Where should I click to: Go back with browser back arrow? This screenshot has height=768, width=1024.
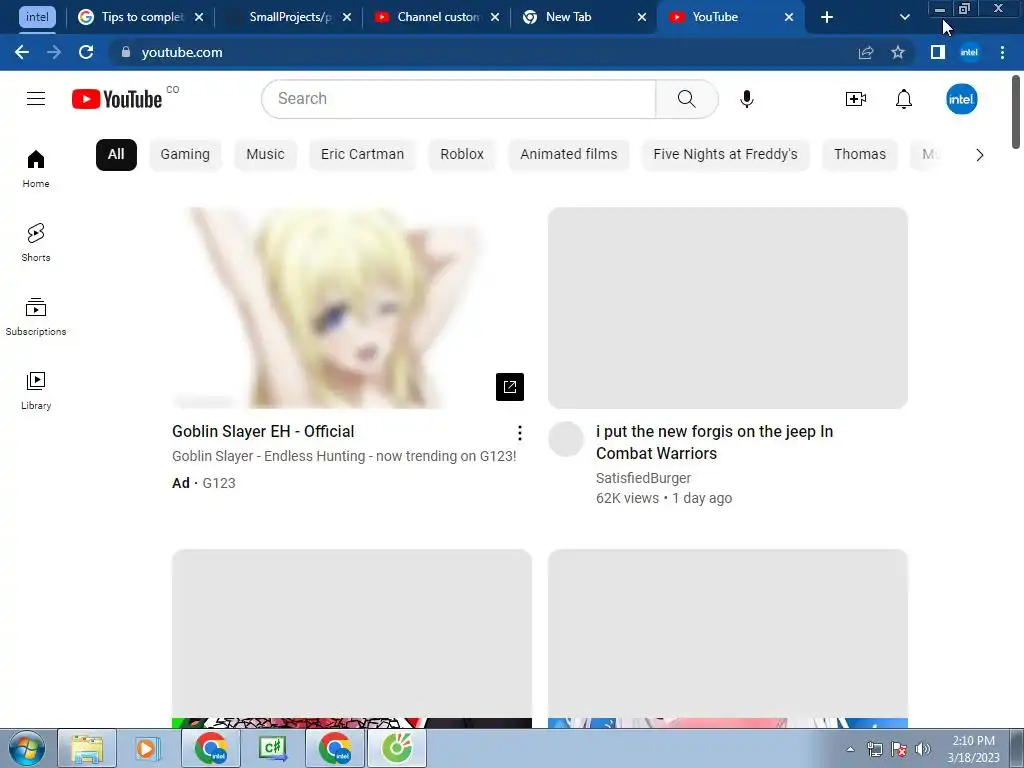coord(22,52)
